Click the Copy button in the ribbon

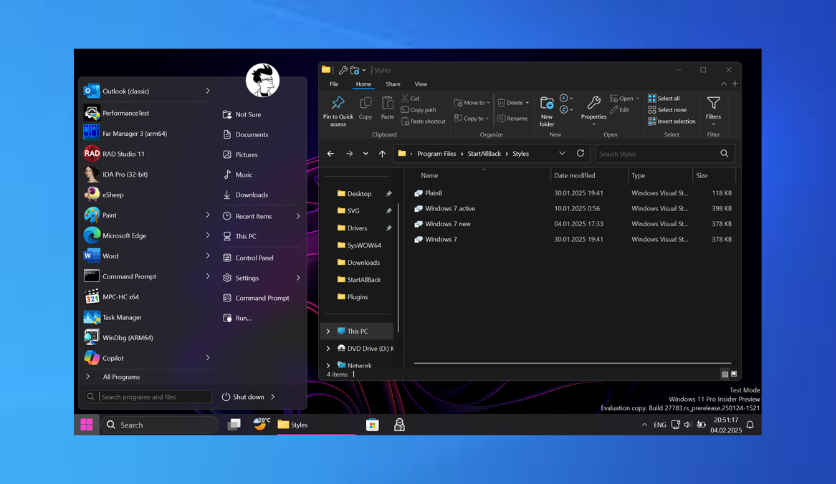365,108
